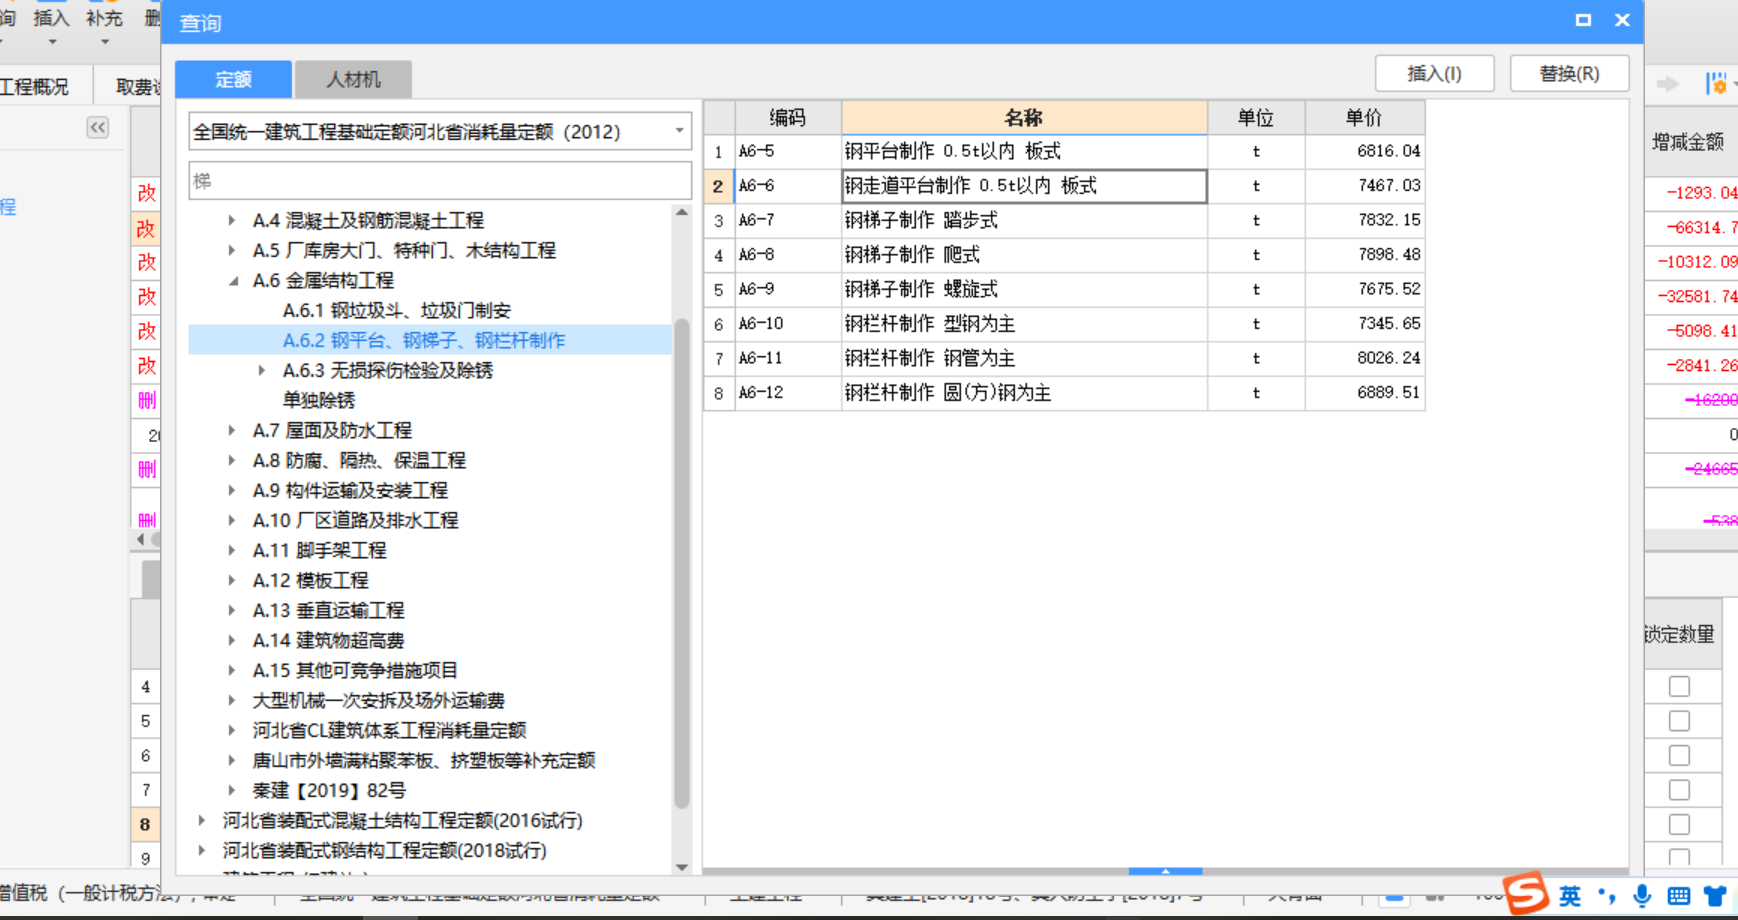Sort by 单价 column header
The image size is (1738, 920).
point(1364,117)
